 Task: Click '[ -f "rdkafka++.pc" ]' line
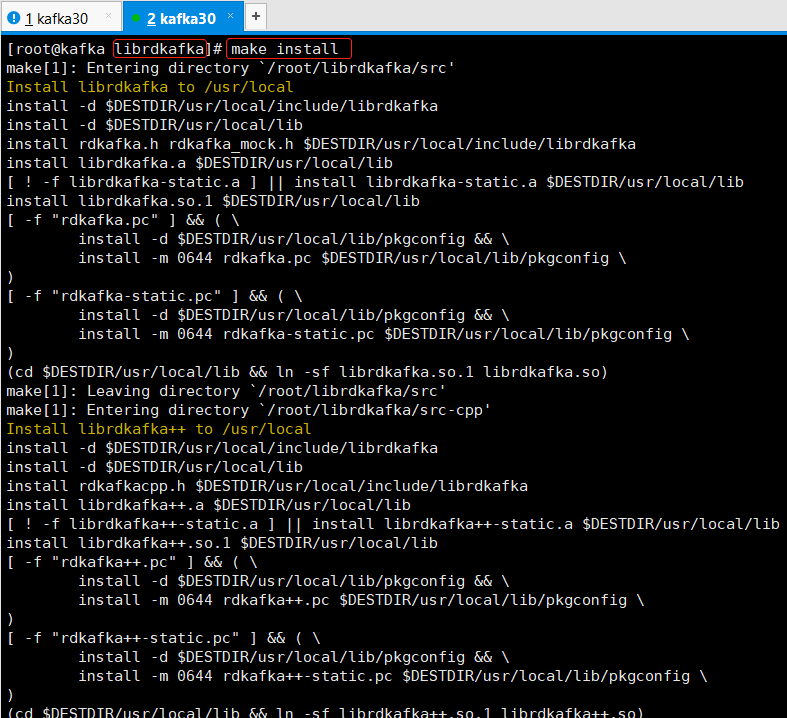point(132,562)
